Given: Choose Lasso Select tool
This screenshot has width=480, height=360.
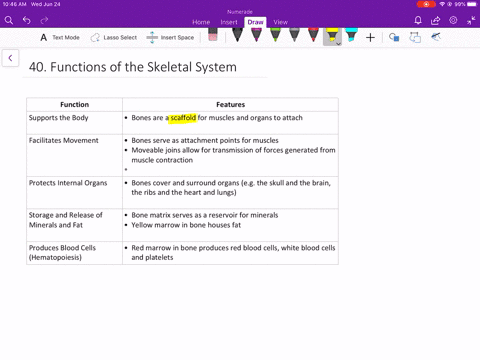Looking at the screenshot, I should pyautogui.click(x=113, y=37).
